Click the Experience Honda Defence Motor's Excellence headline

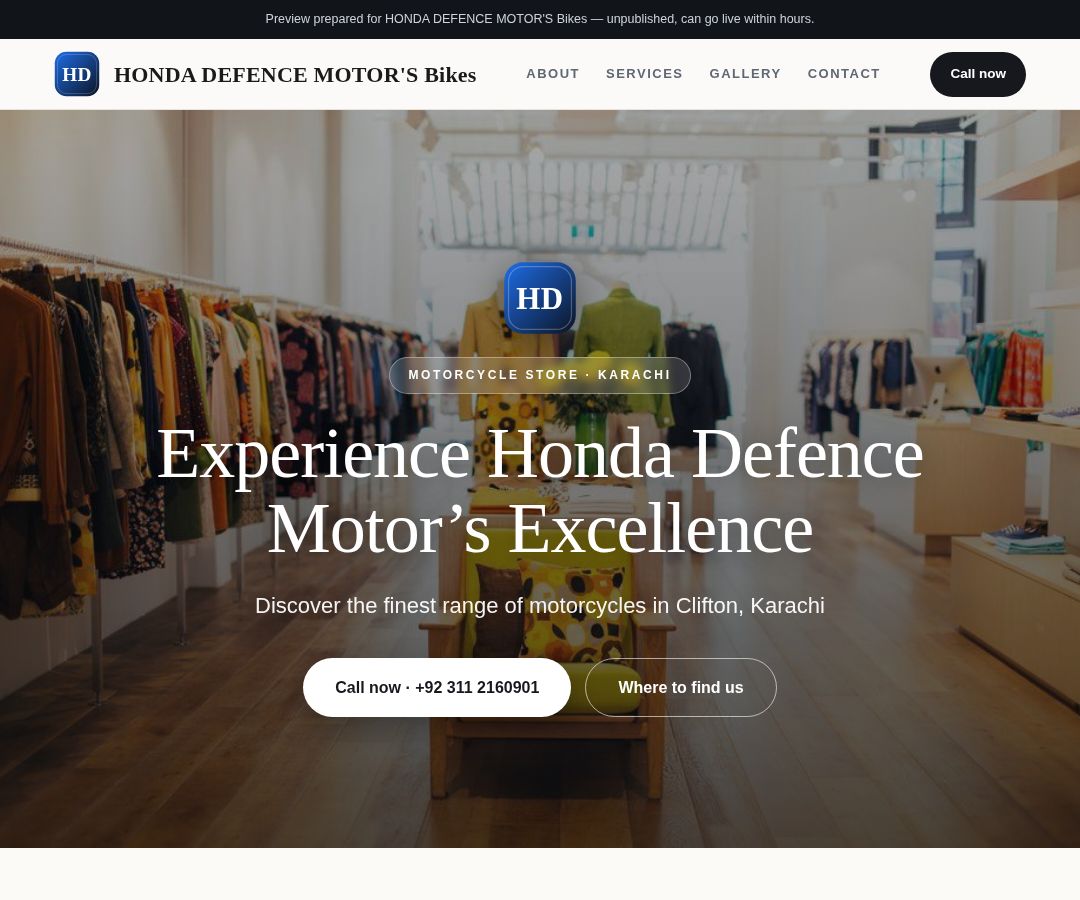[x=540, y=491]
